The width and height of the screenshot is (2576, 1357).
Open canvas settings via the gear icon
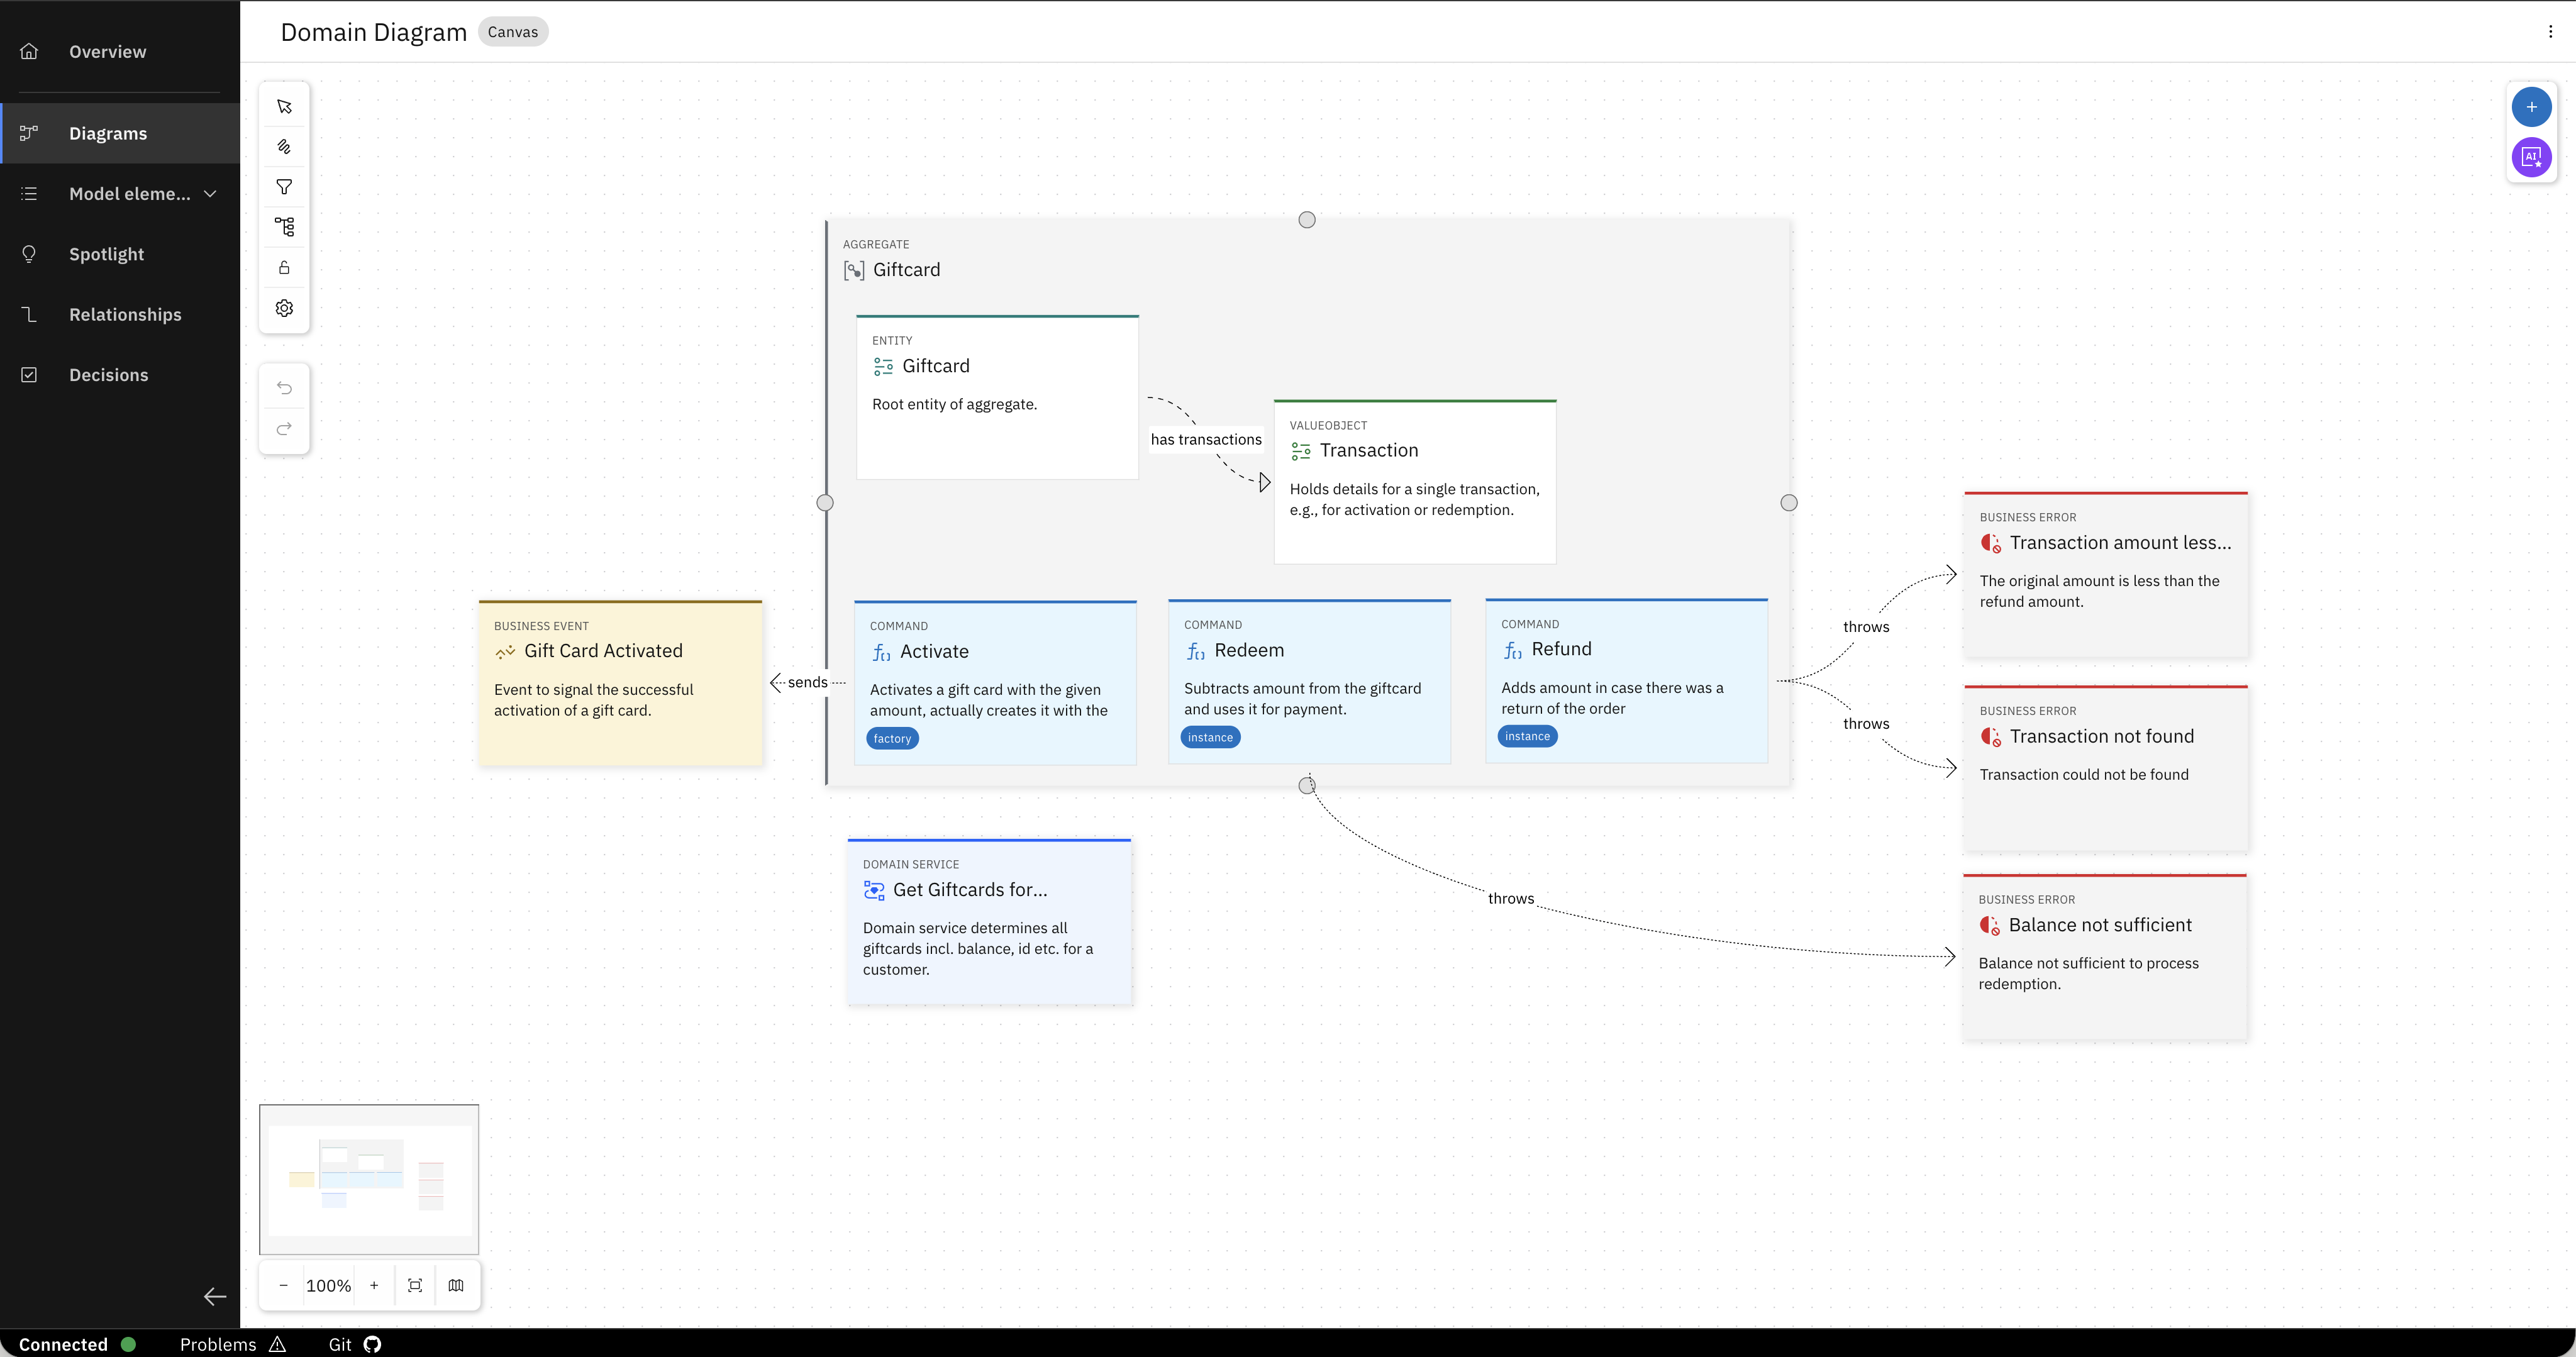tap(284, 308)
